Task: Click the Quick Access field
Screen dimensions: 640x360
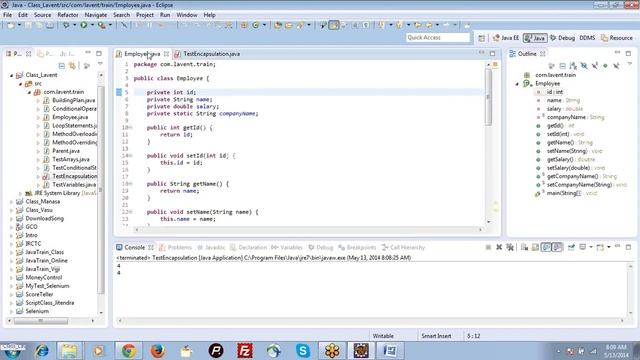Action: [x=438, y=38]
